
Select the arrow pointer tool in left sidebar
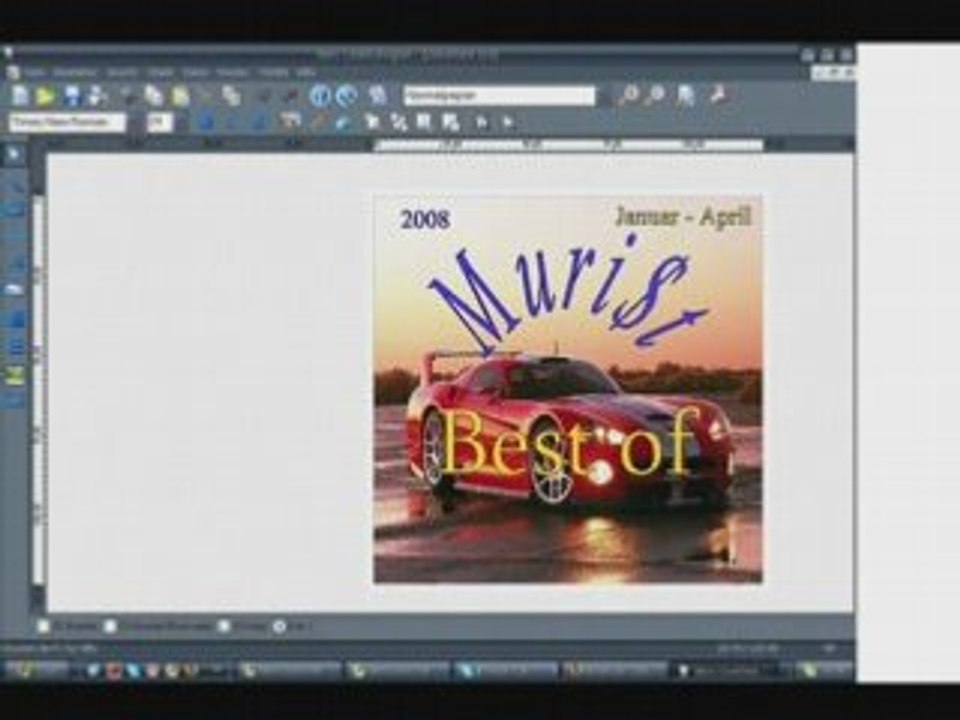15,154
